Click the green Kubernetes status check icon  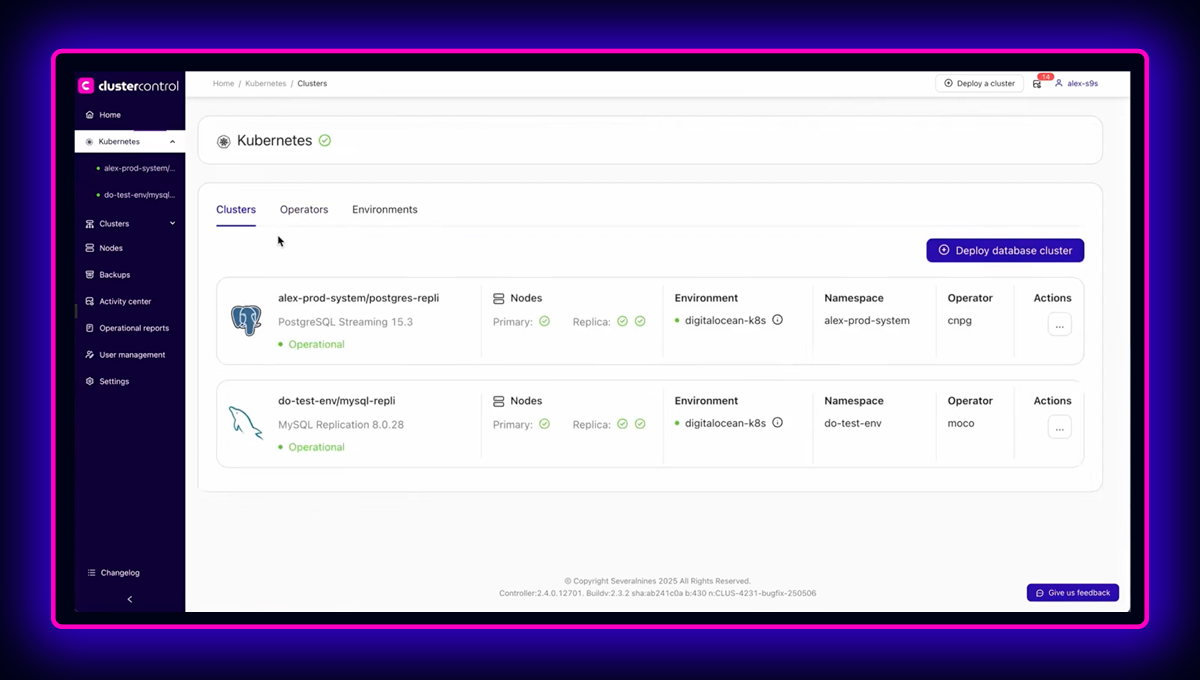coord(325,141)
